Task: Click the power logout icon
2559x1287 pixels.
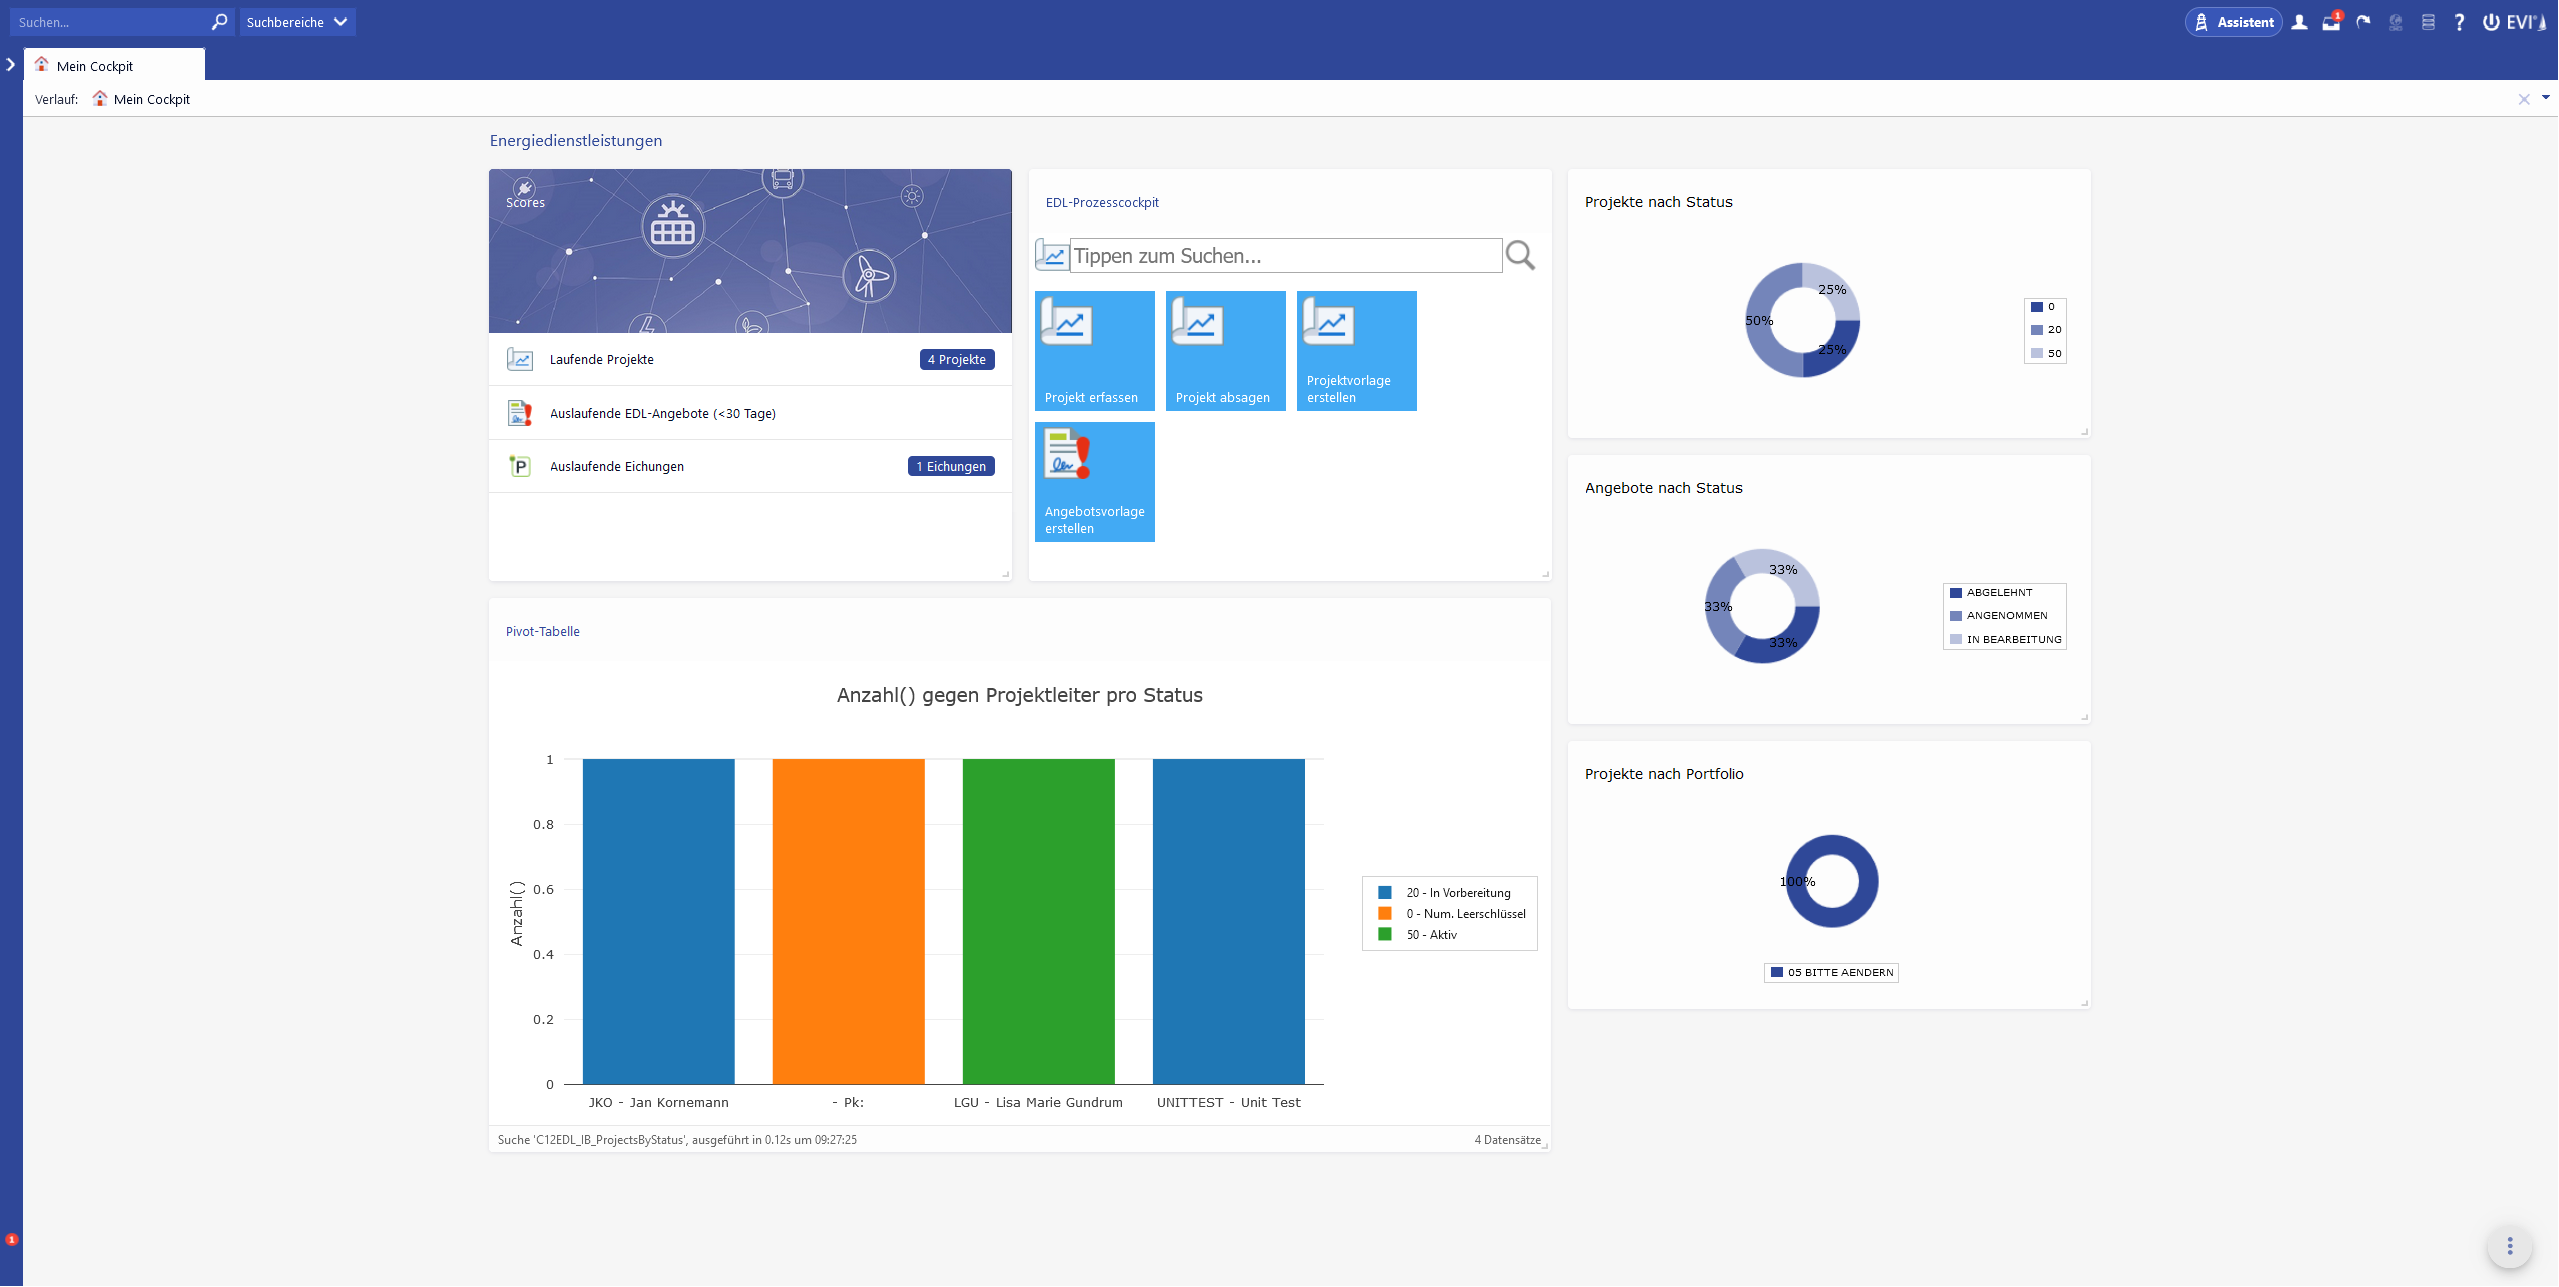Action: [2491, 22]
